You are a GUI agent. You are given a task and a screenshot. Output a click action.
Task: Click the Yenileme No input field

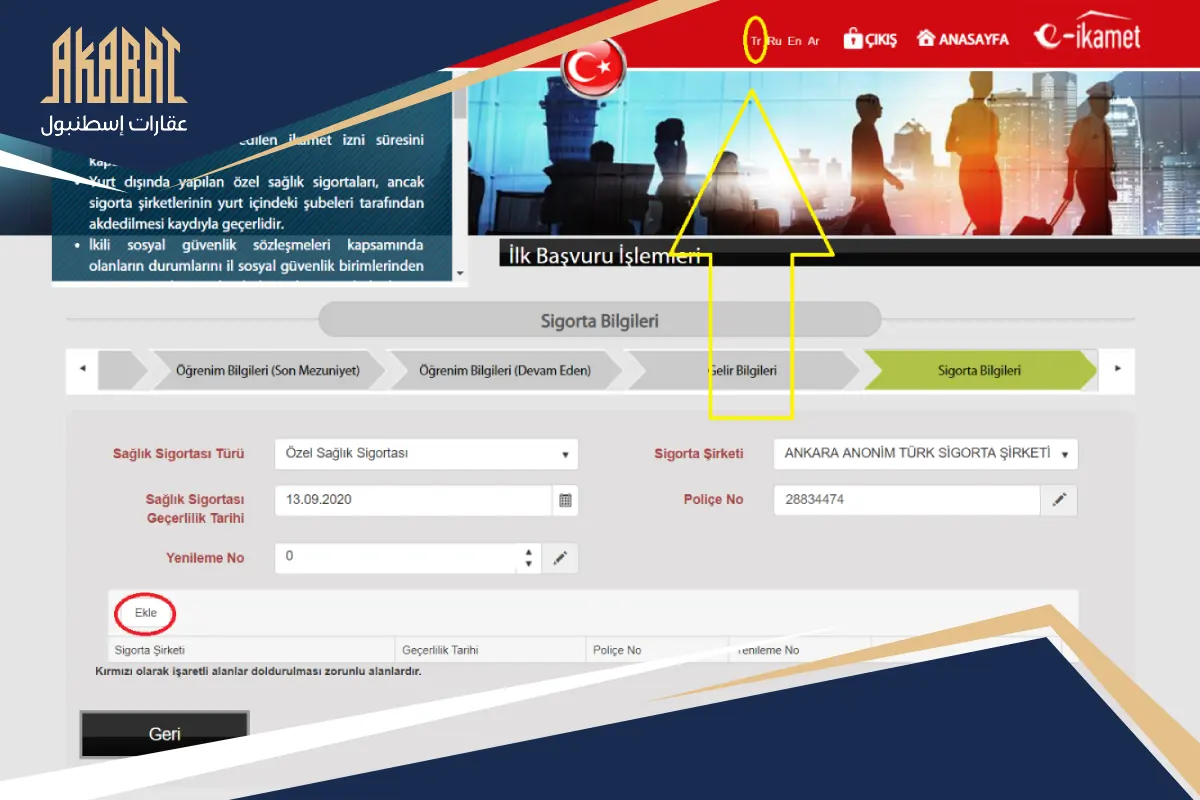pos(397,558)
